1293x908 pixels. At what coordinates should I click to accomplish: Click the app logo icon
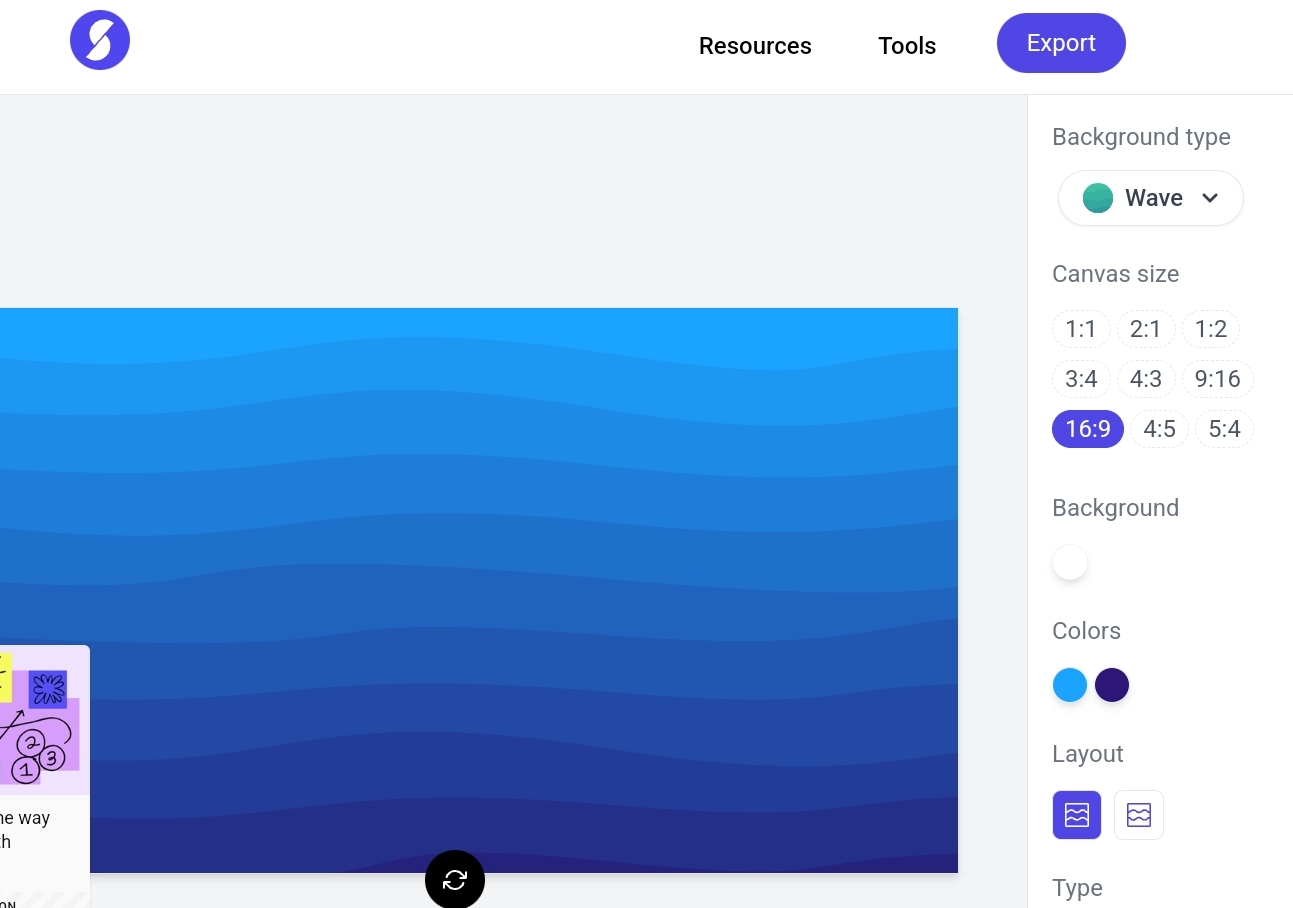click(x=100, y=40)
